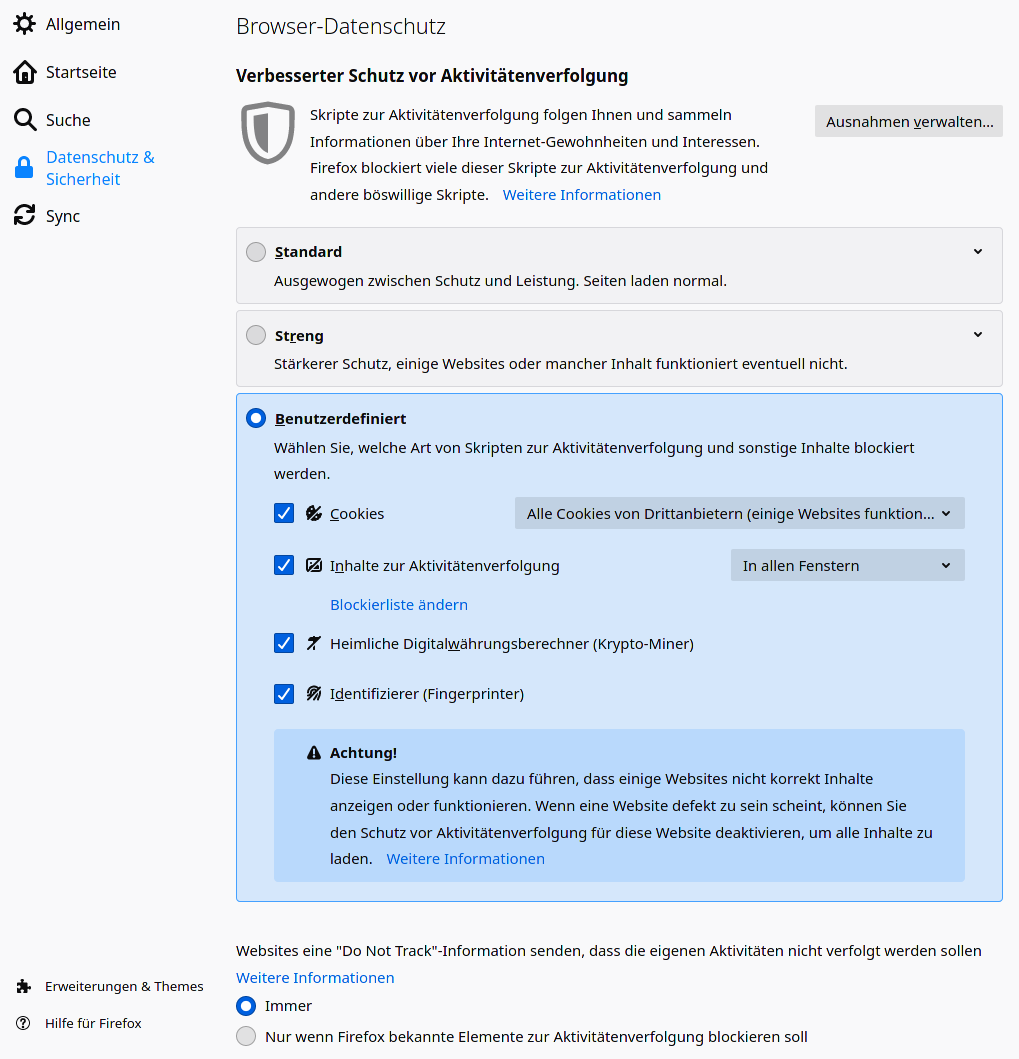Click the Datenschutz lock icon
Image resolution: width=1019 pixels, height=1059 pixels.
[25, 168]
